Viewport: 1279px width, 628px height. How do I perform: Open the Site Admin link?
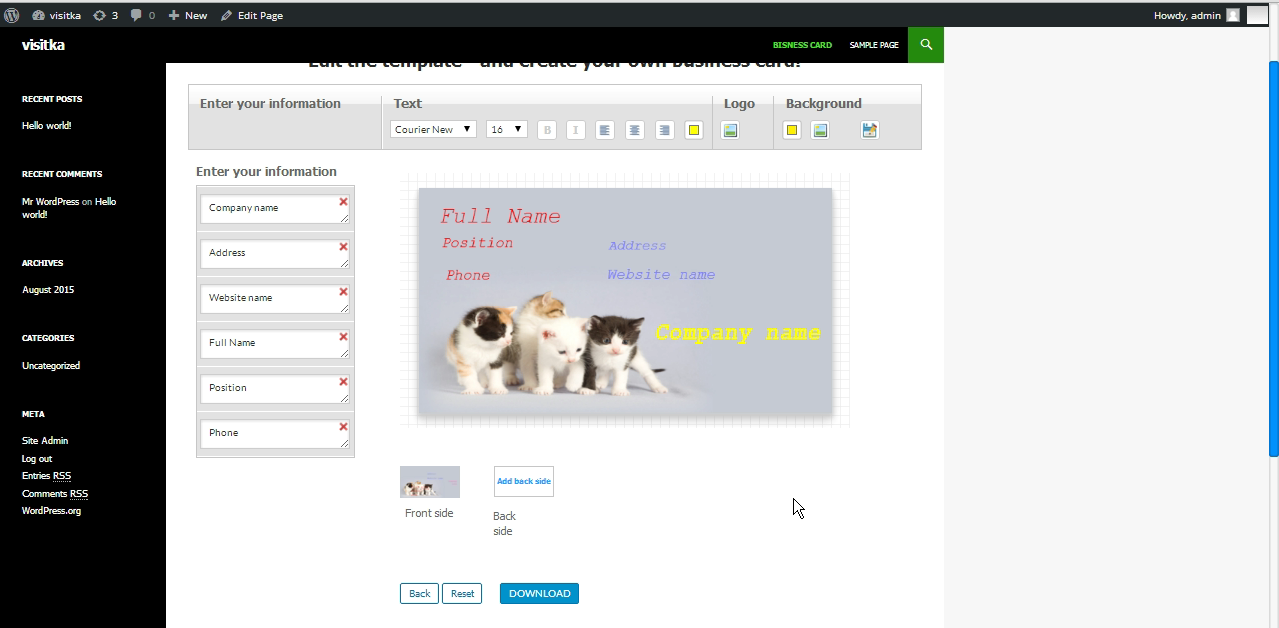coord(45,441)
